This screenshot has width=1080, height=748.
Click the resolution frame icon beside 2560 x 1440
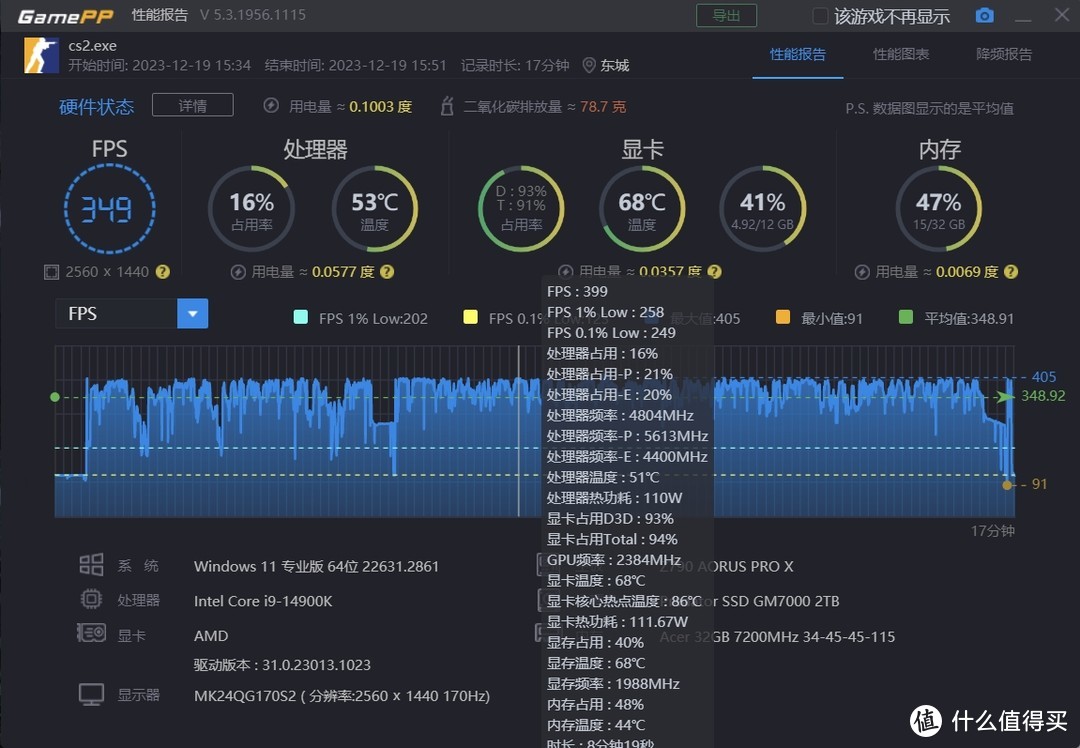point(52,272)
